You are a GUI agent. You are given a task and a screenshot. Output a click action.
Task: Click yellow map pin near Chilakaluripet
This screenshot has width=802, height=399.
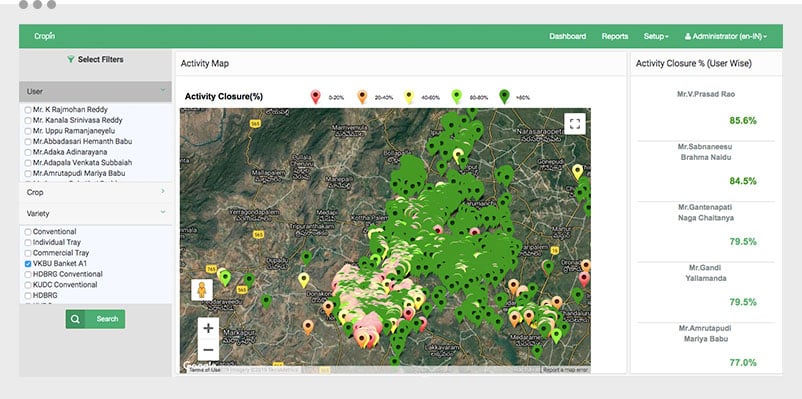(x=577, y=171)
